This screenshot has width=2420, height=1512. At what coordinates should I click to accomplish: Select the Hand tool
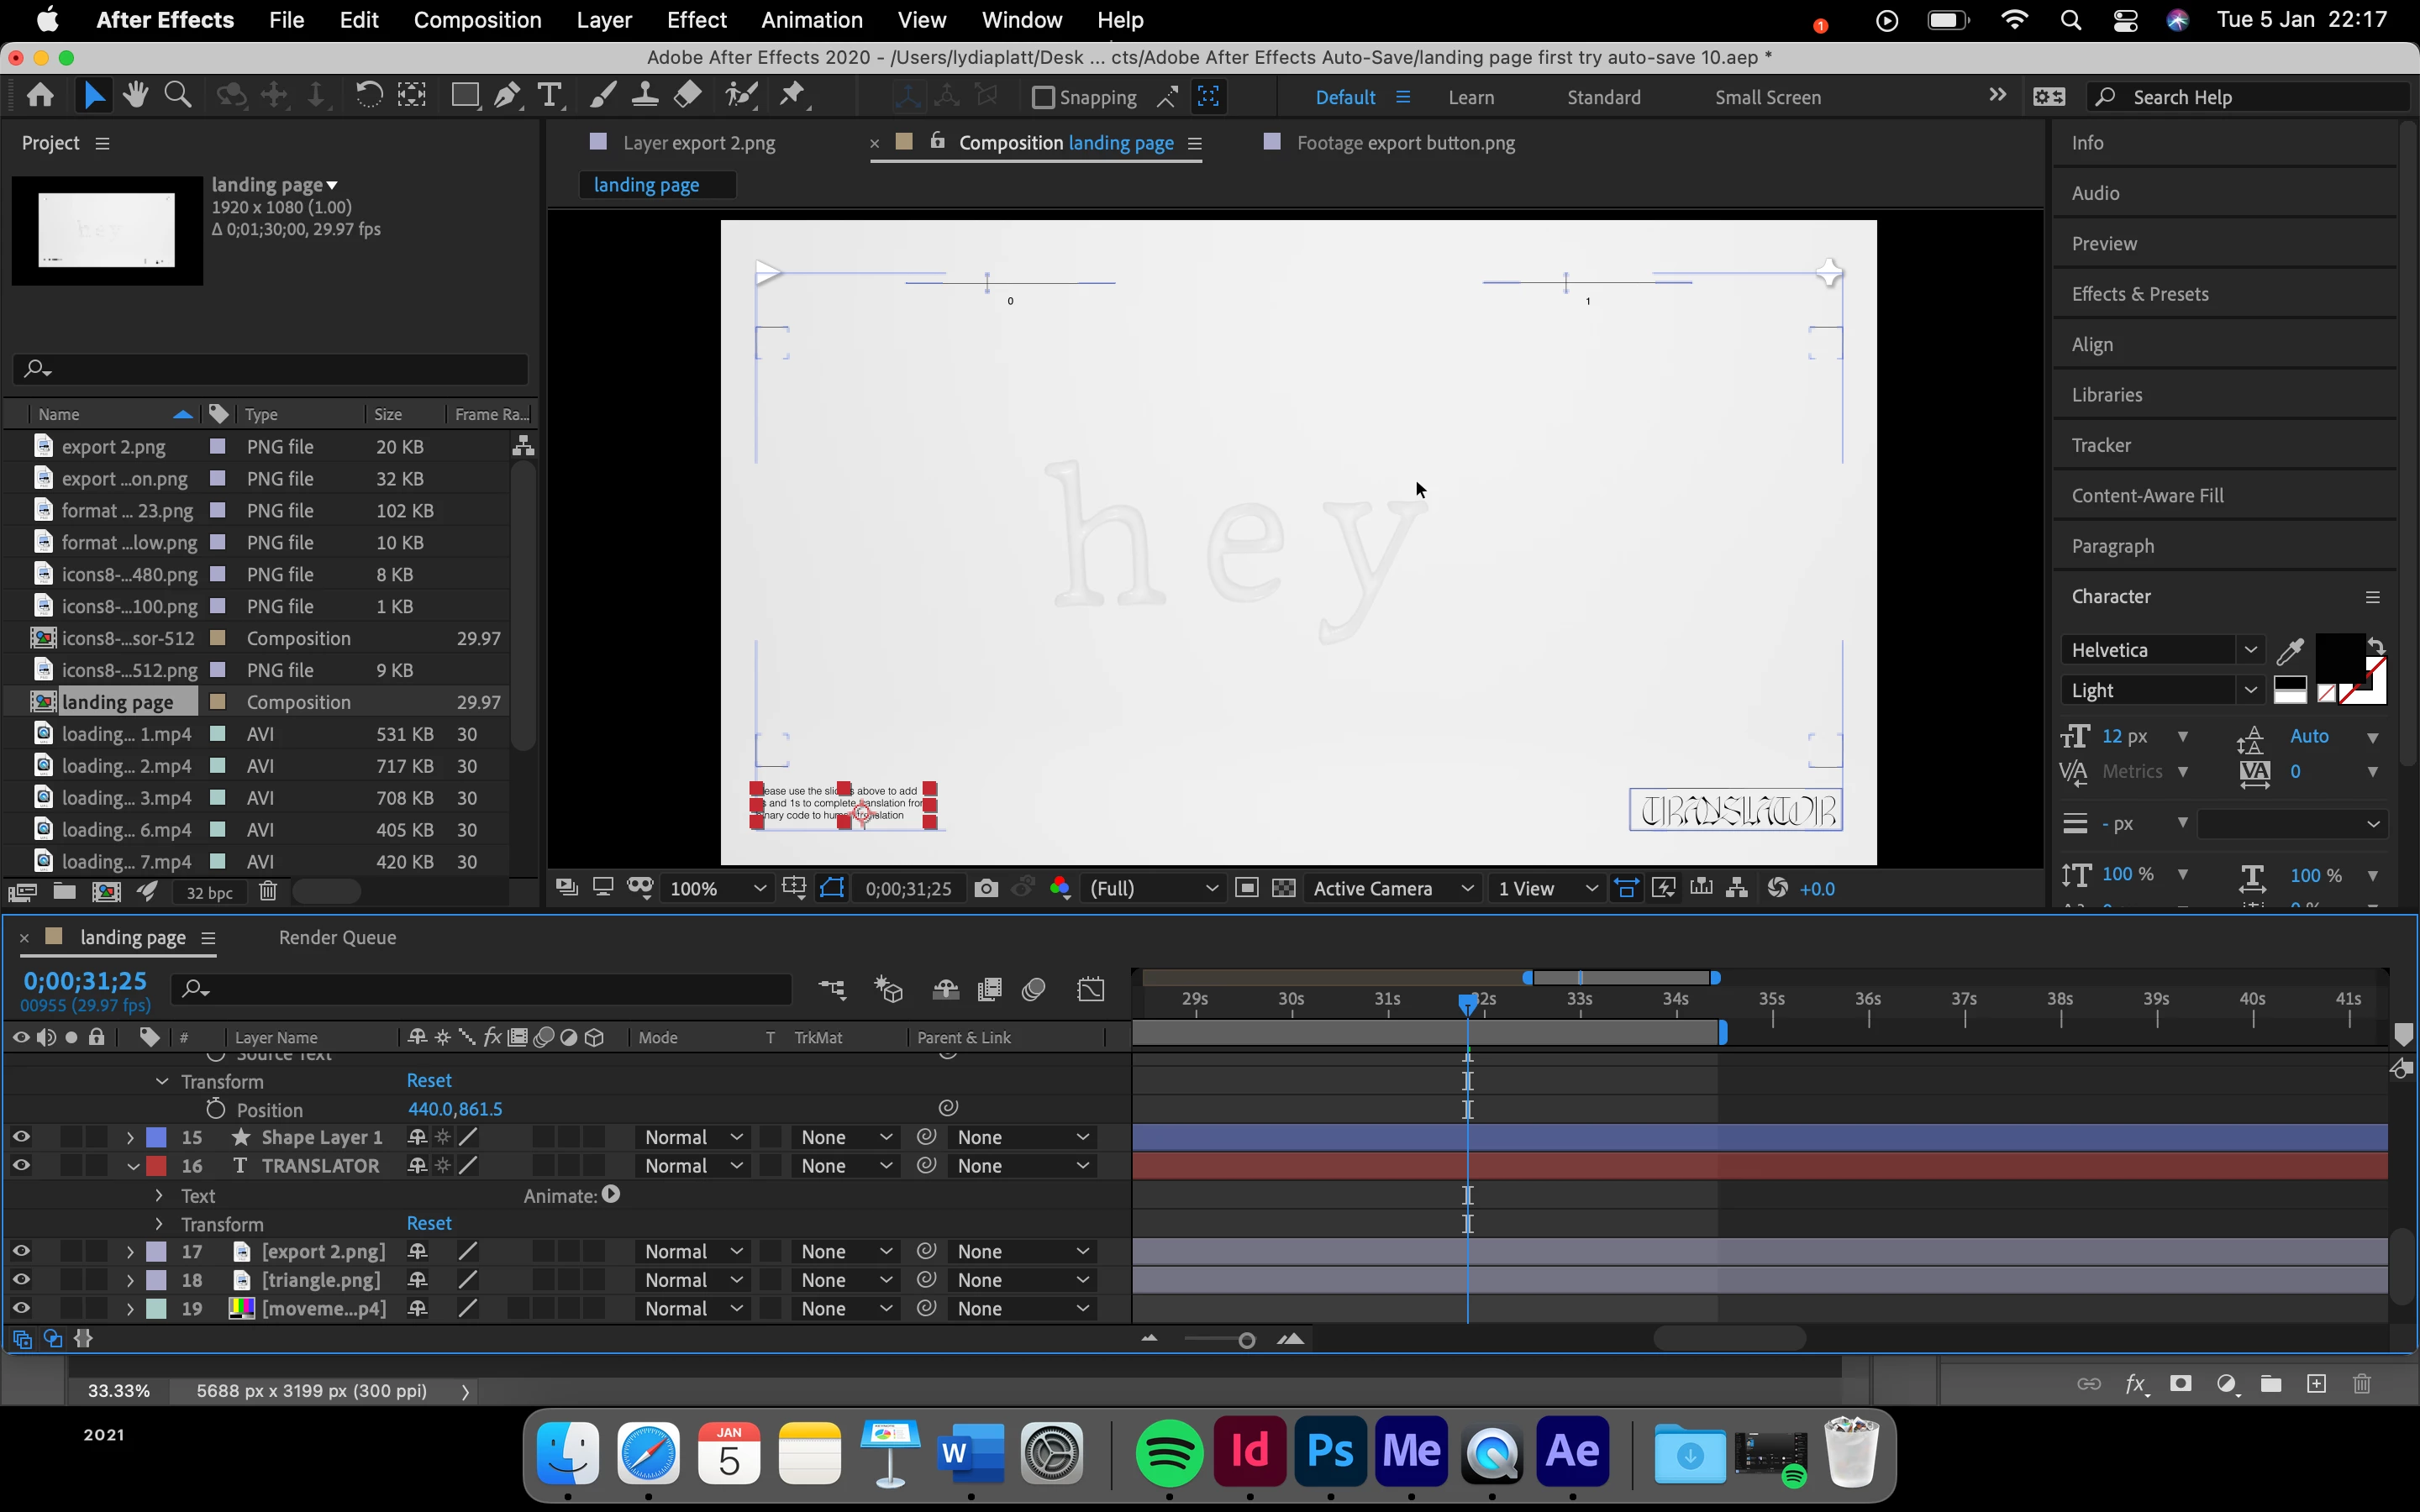coord(135,96)
